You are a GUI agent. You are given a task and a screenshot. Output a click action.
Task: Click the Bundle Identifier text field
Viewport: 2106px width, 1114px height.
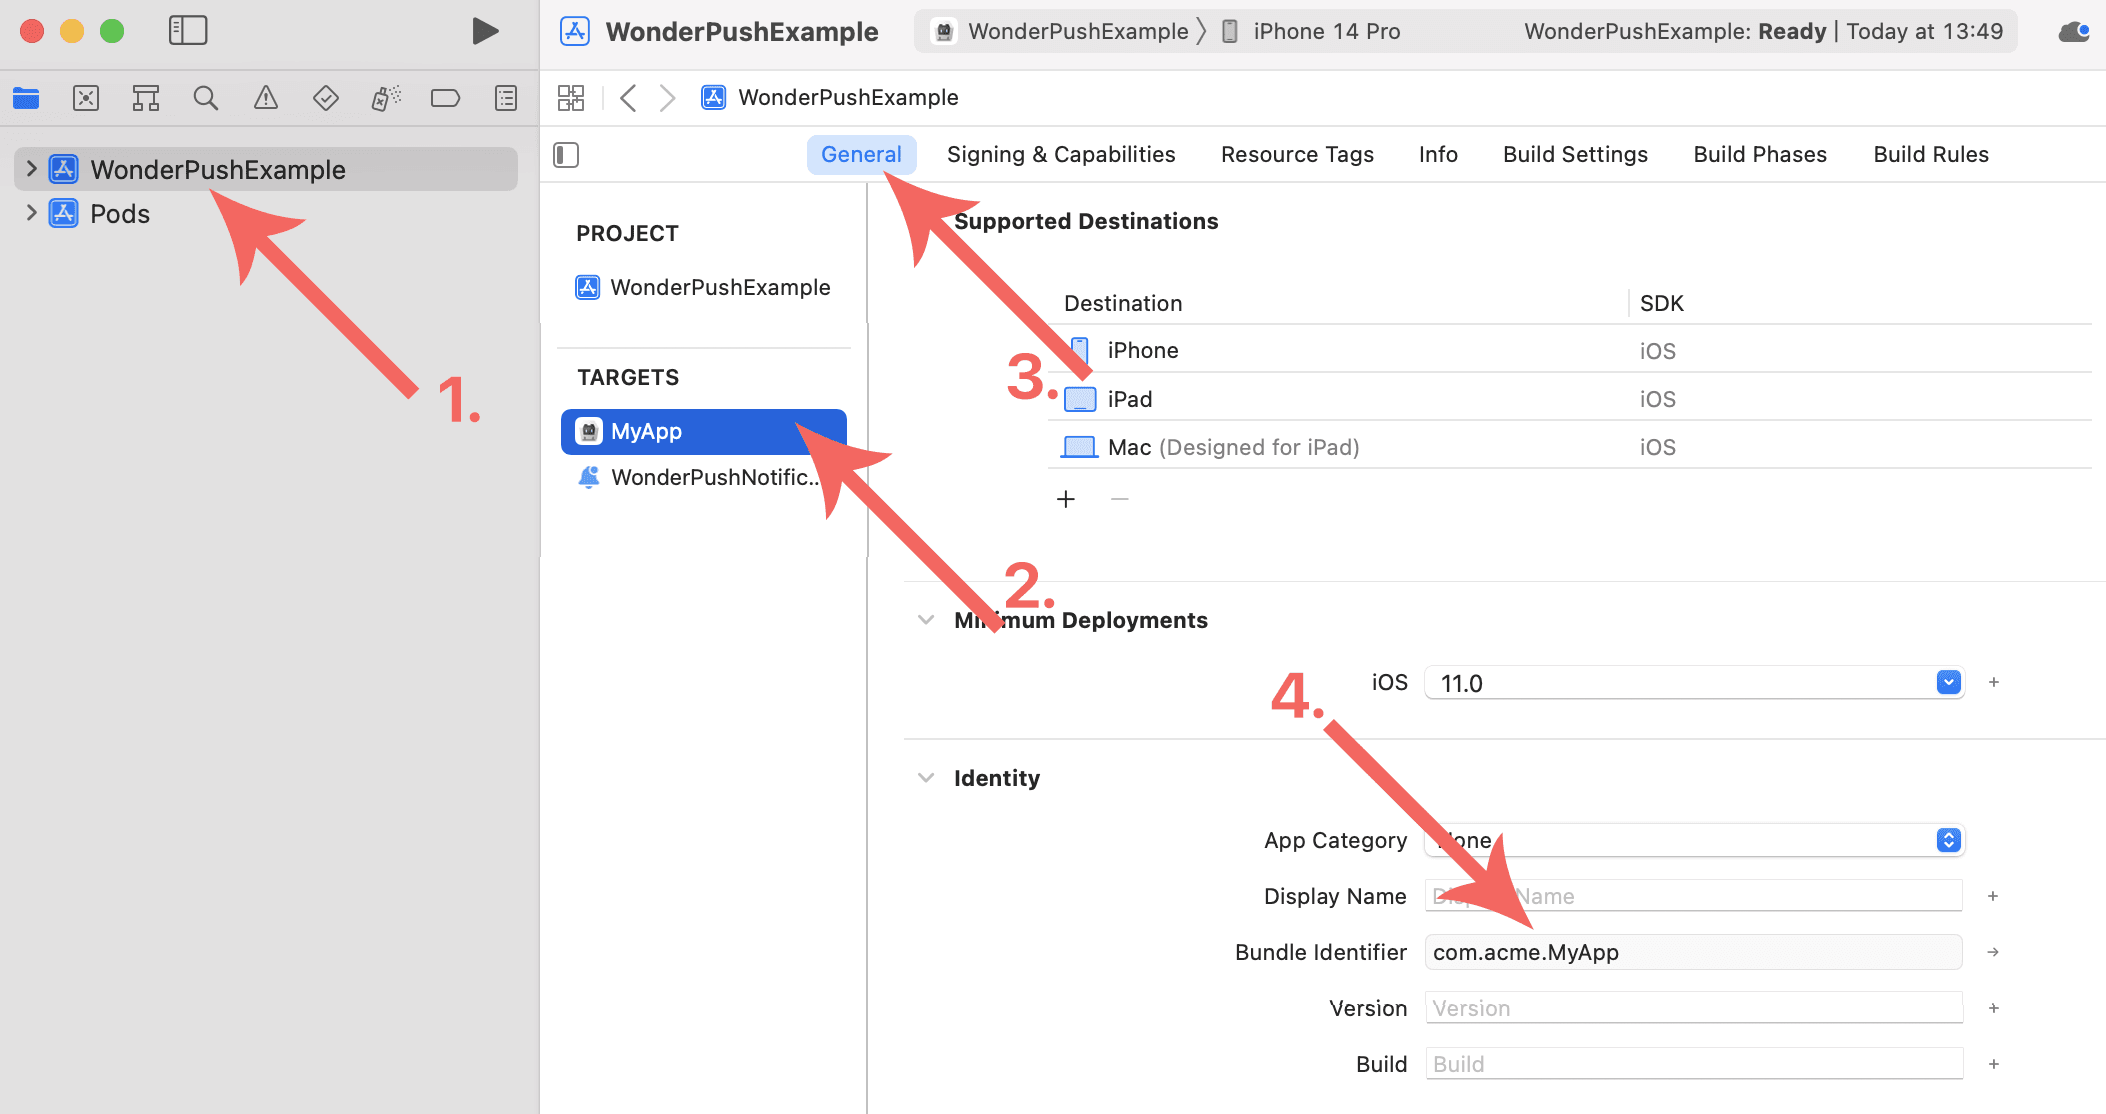click(x=1692, y=952)
